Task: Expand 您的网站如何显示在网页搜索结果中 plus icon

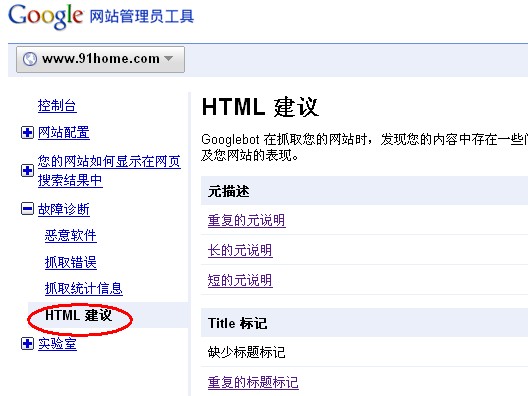Action: click(x=27, y=170)
